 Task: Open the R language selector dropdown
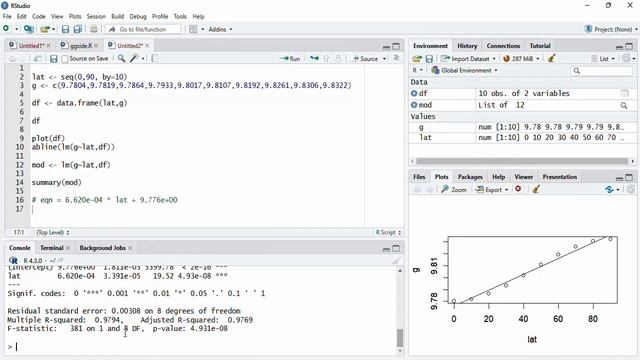pos(417,70)
